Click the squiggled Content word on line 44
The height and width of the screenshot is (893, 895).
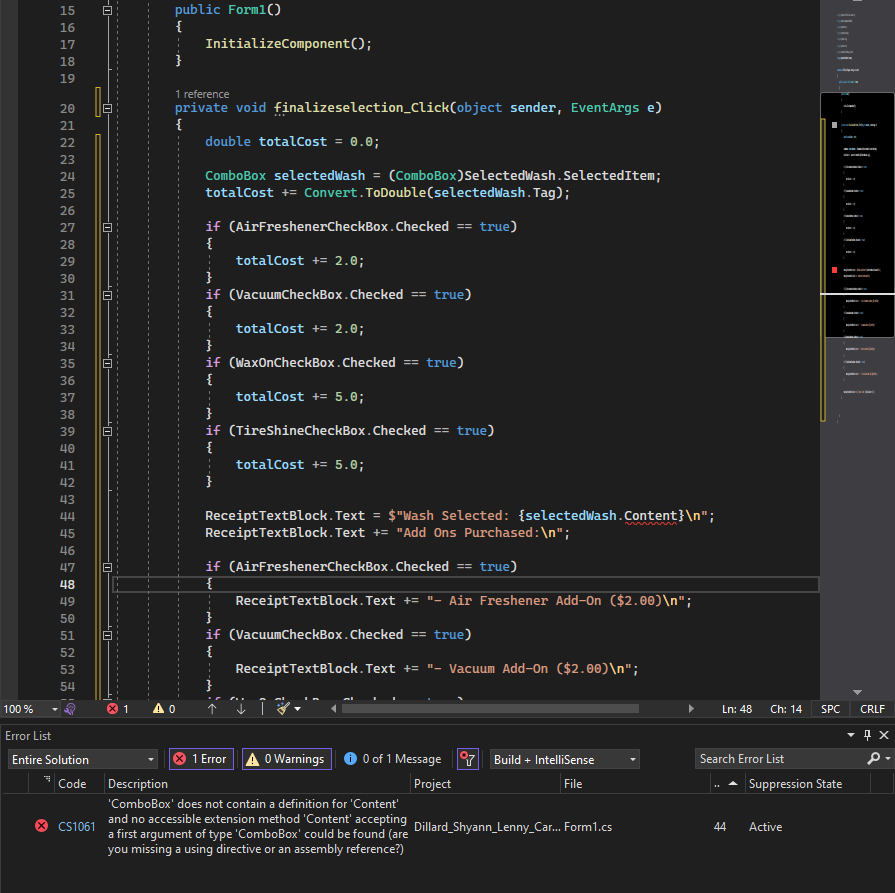[650, 516]
